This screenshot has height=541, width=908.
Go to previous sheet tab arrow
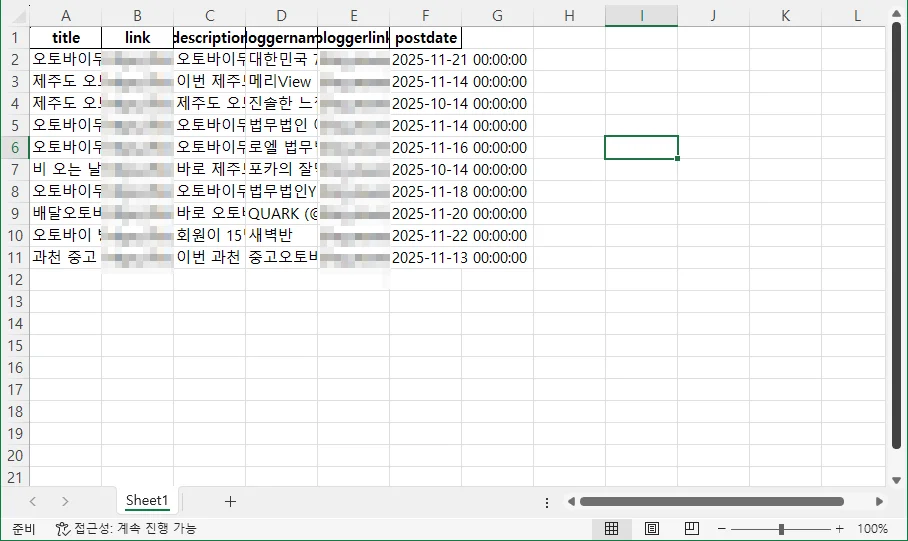coord(32,502)
